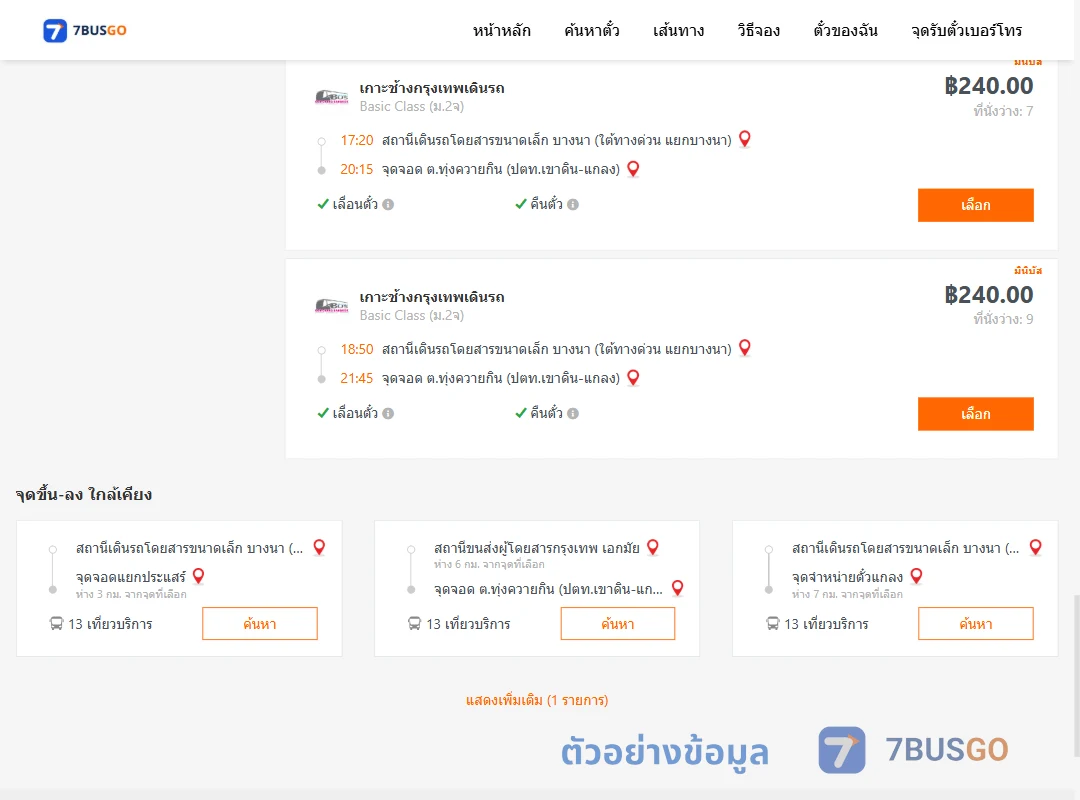Click the ฿240.00 price of 17:20 trip
Viewport: 1080px width, 800px height.
pos(989,86)
